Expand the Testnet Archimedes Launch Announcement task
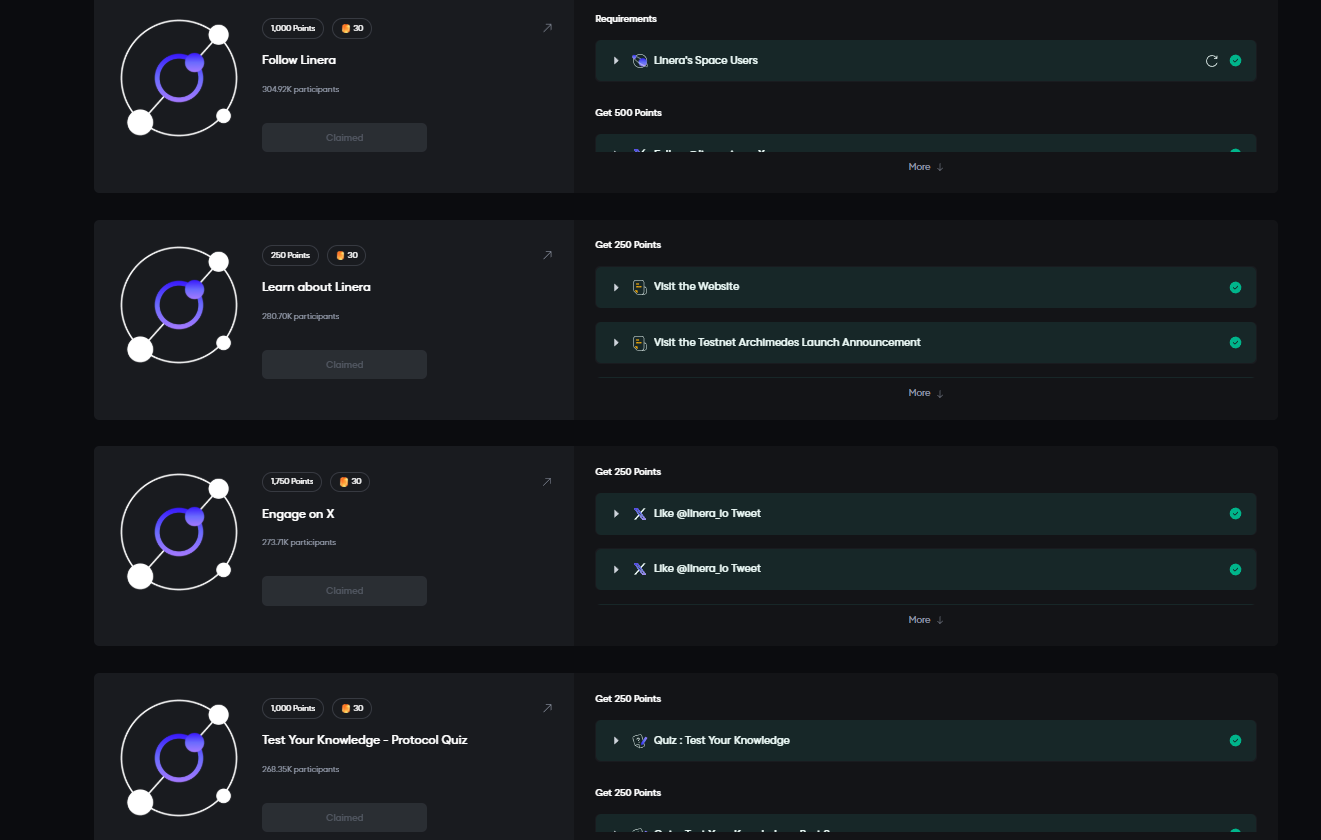The width and height of the screenshot is (1321, 840). [x=616, y=343]
